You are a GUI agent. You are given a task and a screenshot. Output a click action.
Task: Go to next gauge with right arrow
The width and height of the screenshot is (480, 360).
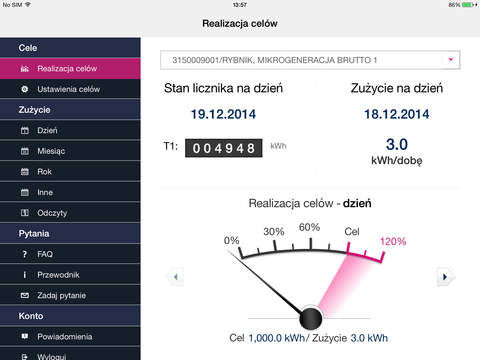point(445,277)
